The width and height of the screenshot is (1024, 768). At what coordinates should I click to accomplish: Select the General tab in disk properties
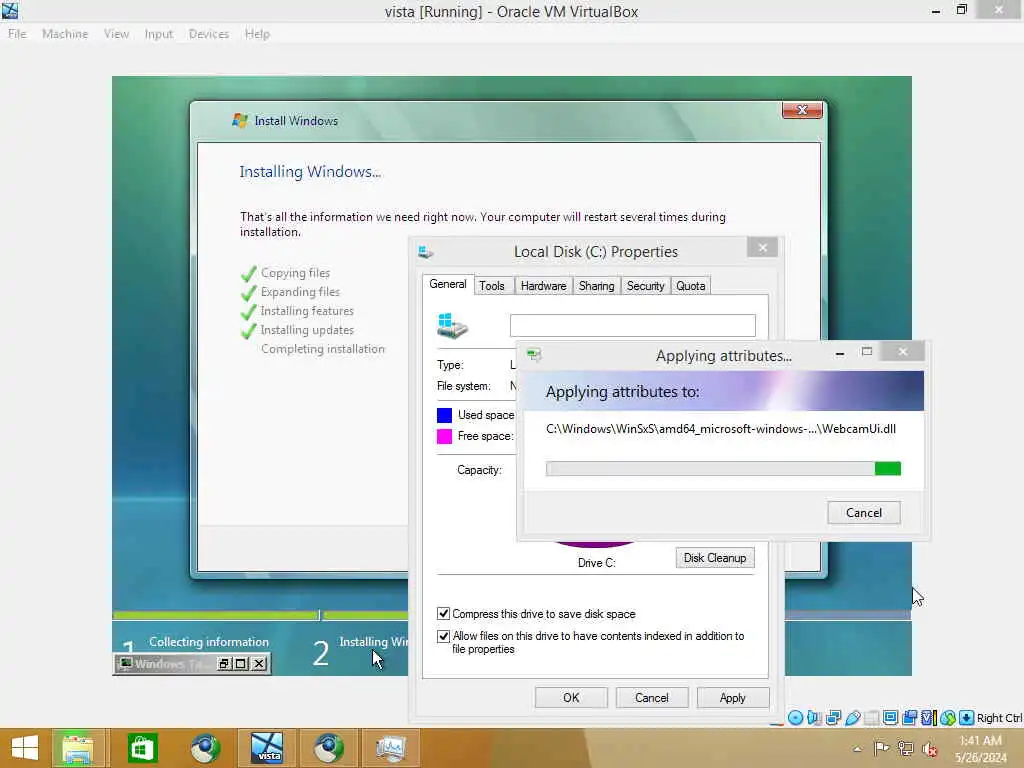click(x=447, y=284)
